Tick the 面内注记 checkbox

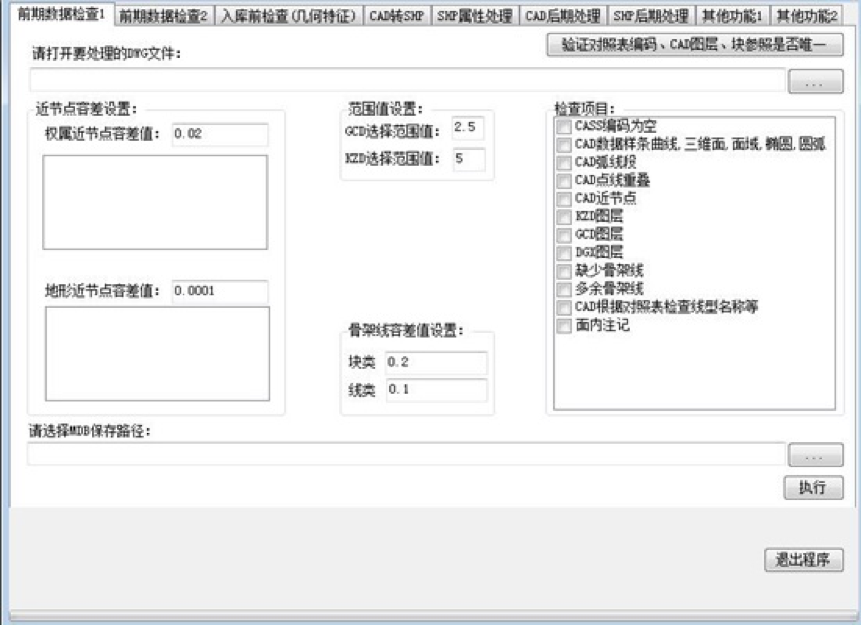pos(565,325)
